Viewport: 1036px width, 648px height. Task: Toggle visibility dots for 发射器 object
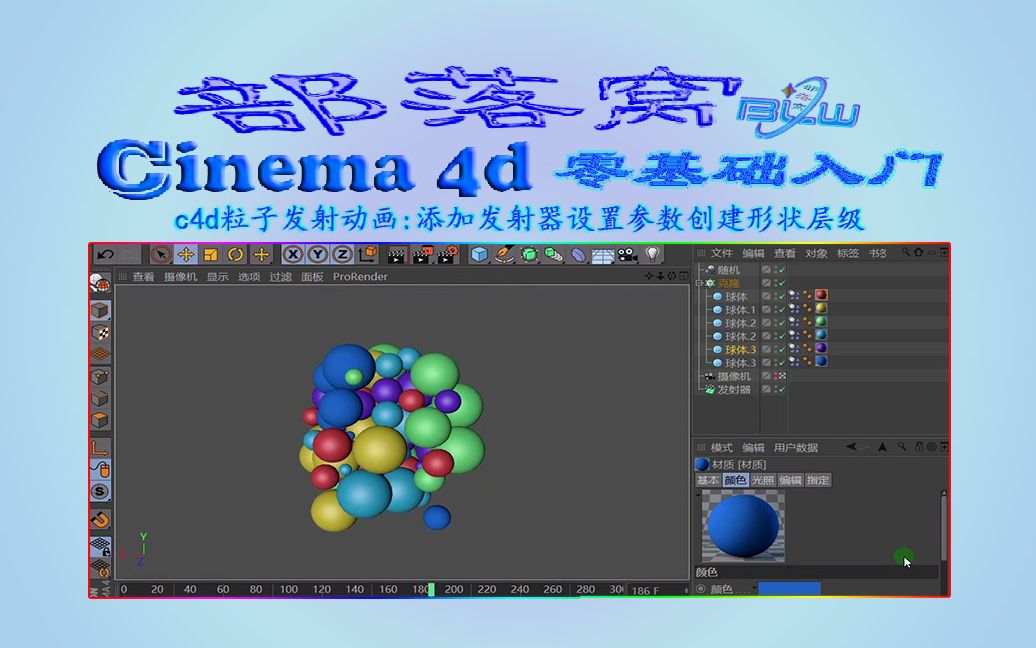coord(774,389)
